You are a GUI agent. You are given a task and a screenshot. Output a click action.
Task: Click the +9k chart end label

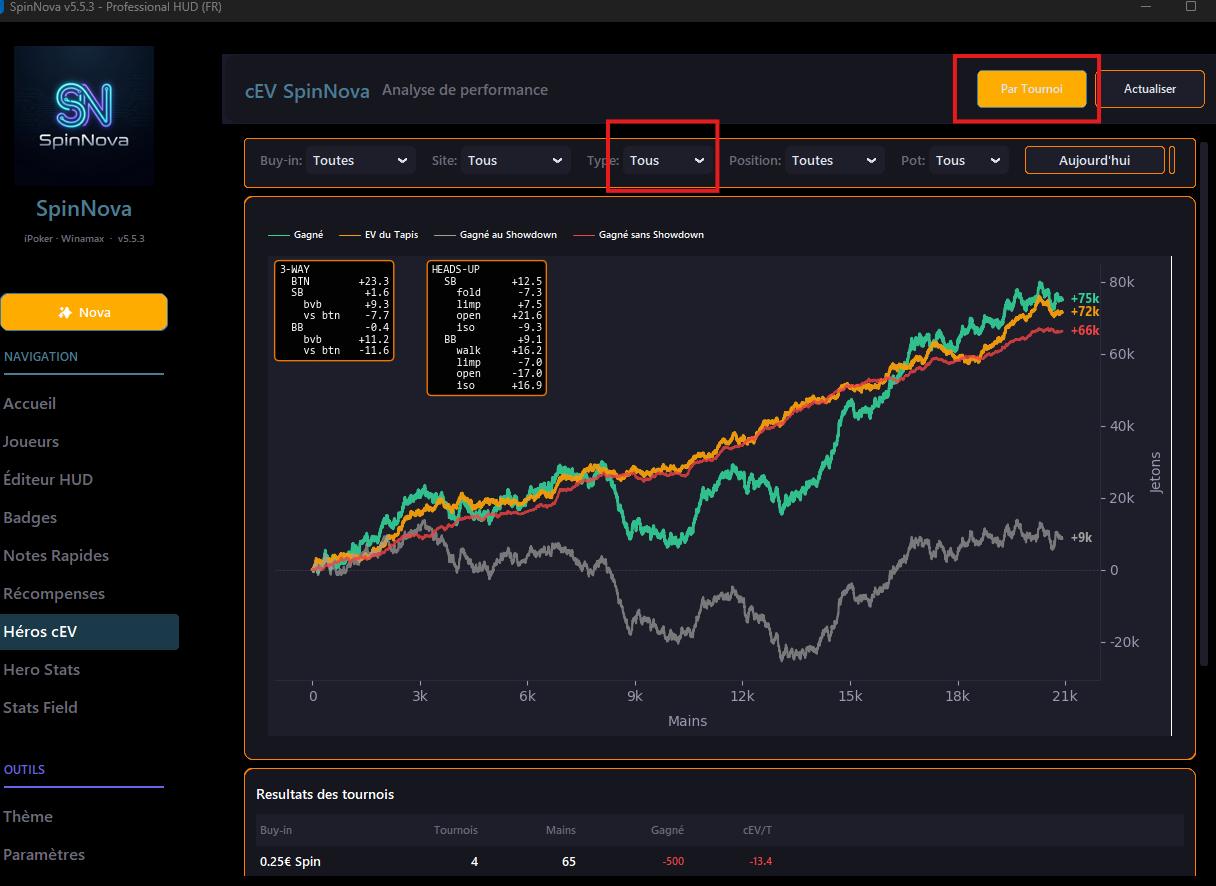click(x=1081, y=537)
